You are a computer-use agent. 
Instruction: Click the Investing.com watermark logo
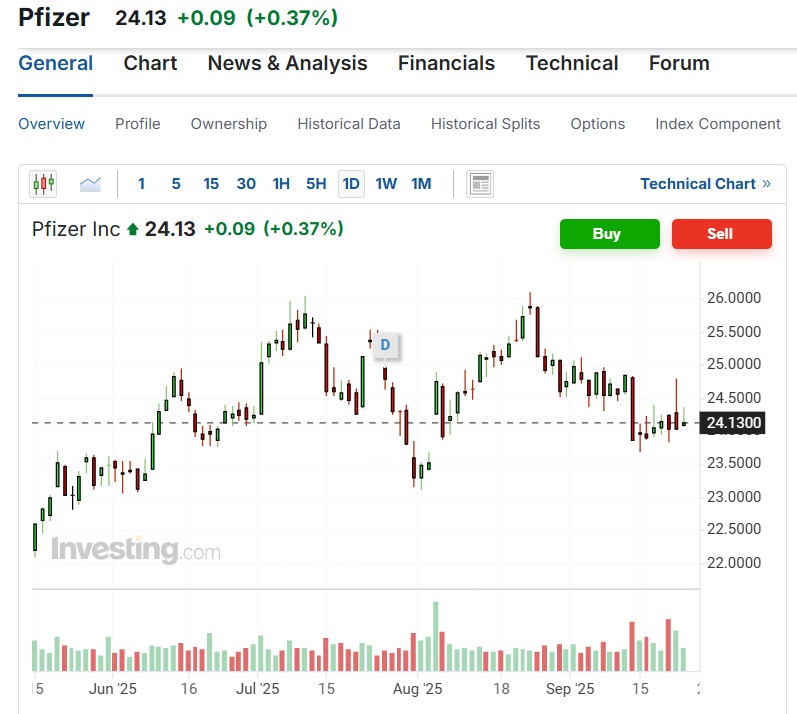coord(136,550)
